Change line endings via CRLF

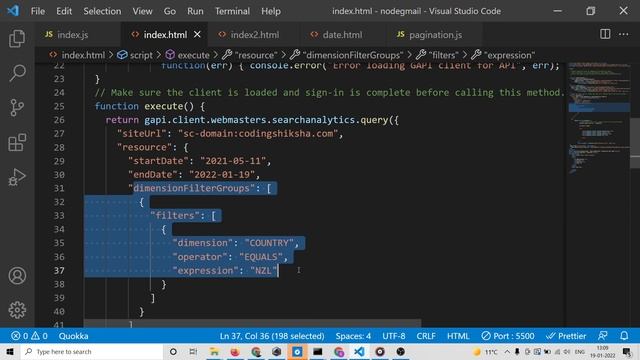426,336
